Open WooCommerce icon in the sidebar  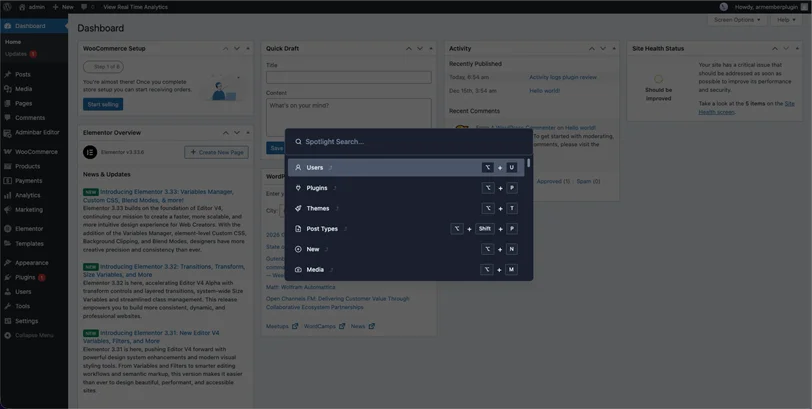click(x=8, y=152)
